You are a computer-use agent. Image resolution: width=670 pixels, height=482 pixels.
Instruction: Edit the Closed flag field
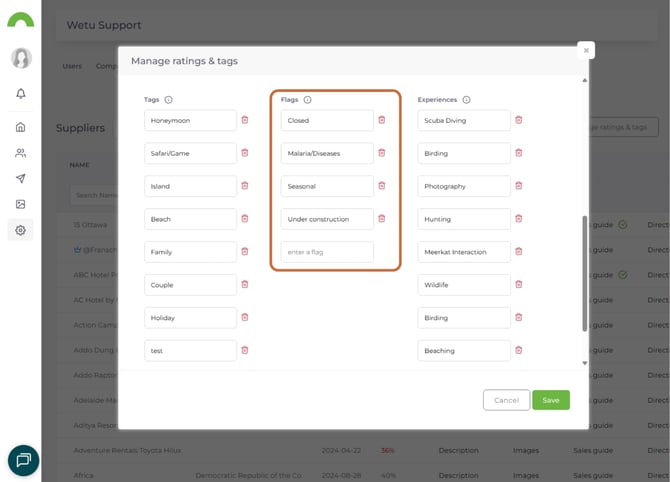(x=327, y=120)
